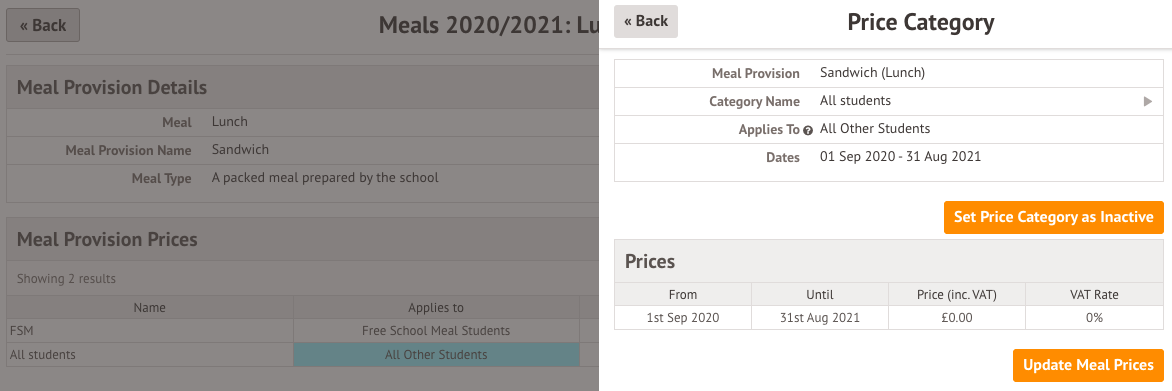Select Free School Meal Students cell

(x=436, y=330)
